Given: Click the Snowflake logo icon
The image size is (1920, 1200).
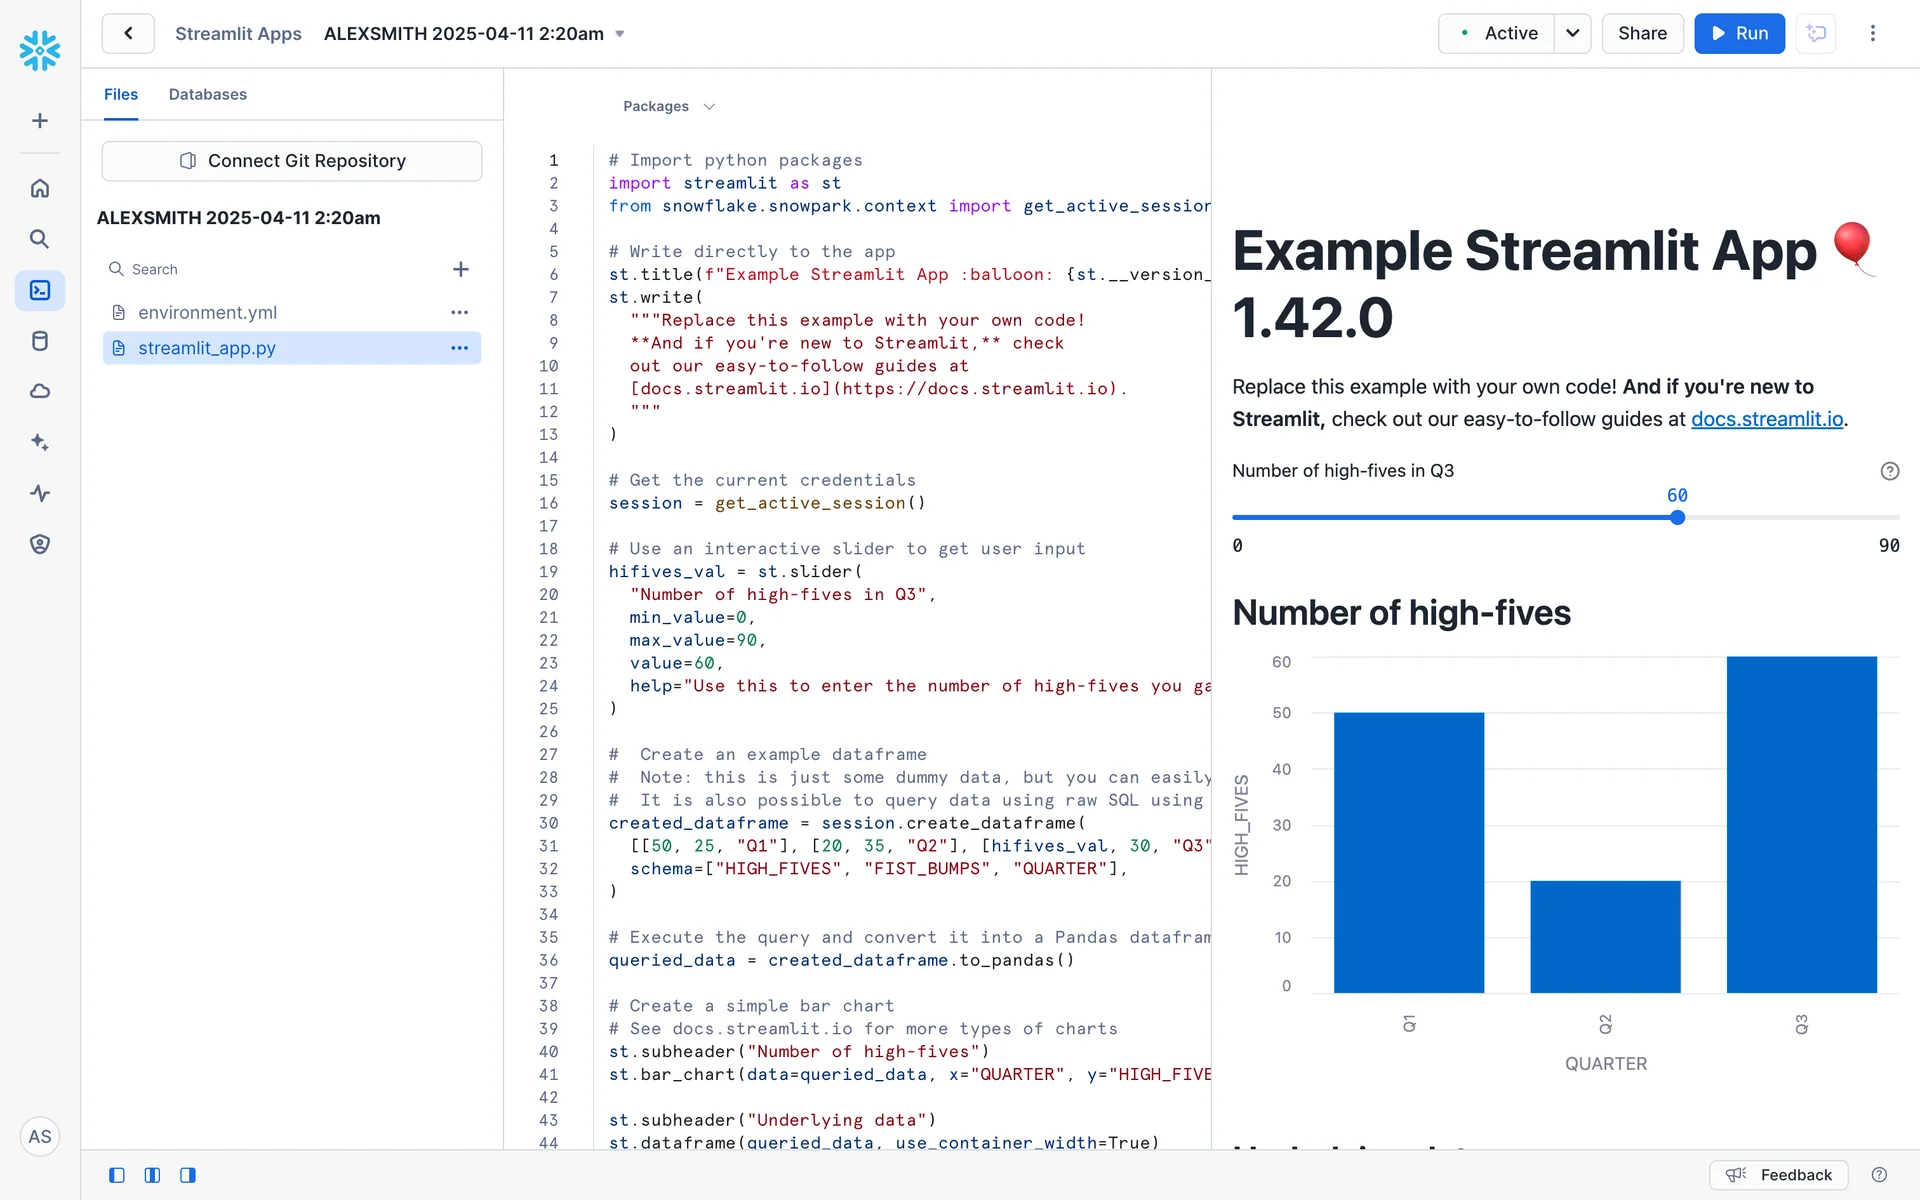Looking at the screenshot, I should pos(40,50).
